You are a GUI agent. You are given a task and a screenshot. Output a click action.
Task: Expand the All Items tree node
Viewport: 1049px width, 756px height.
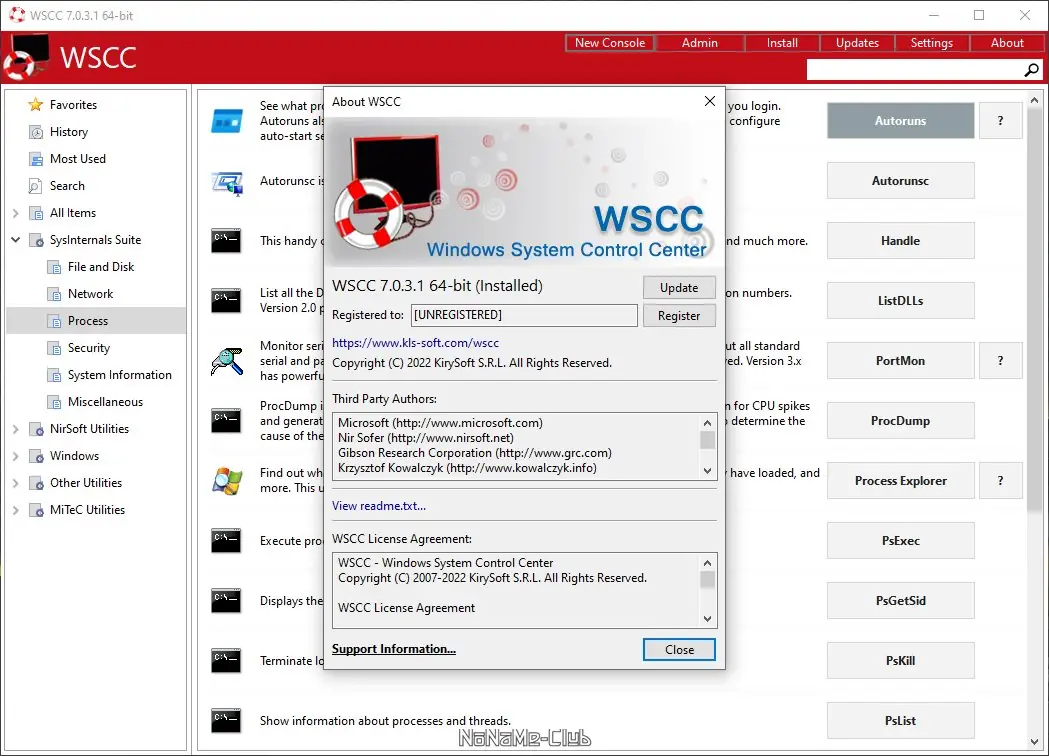15,213
